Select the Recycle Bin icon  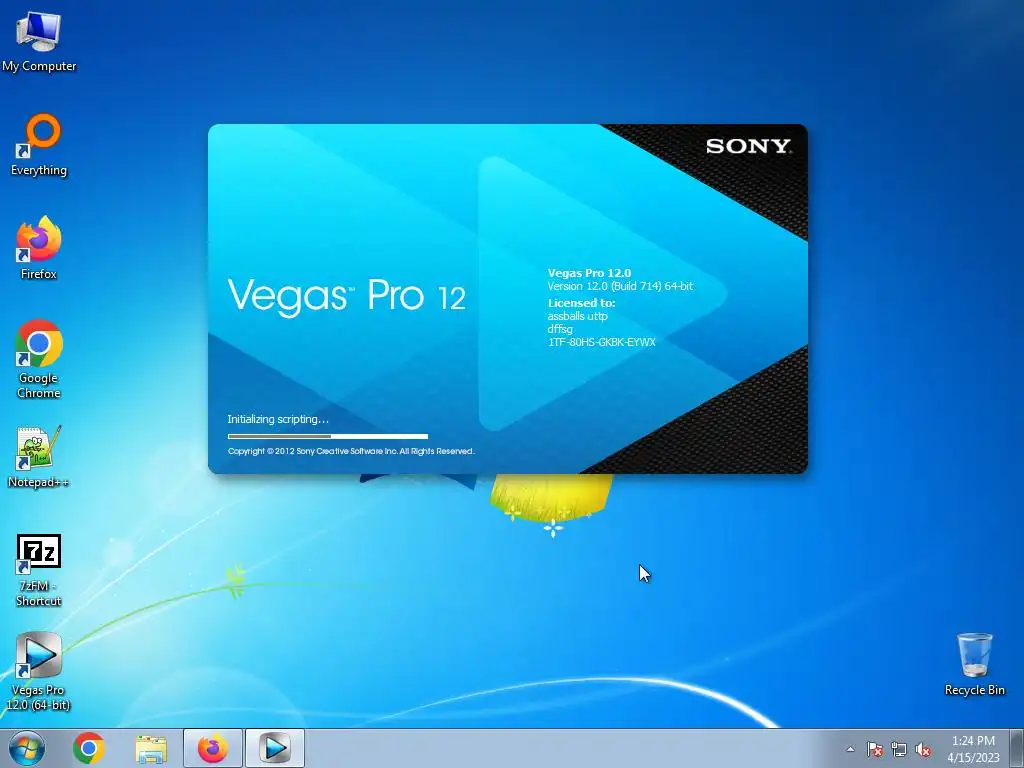point(974,664)
